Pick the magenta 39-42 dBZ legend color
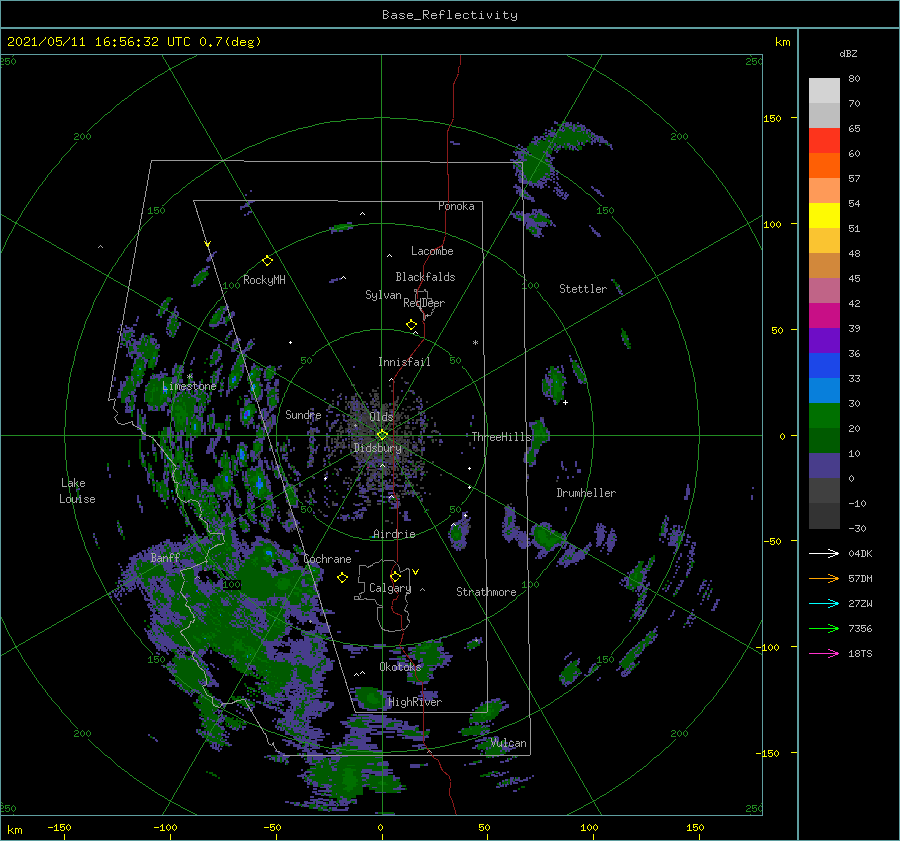The height and width of the screenshot is (841, 900). [x=824, y=316]
